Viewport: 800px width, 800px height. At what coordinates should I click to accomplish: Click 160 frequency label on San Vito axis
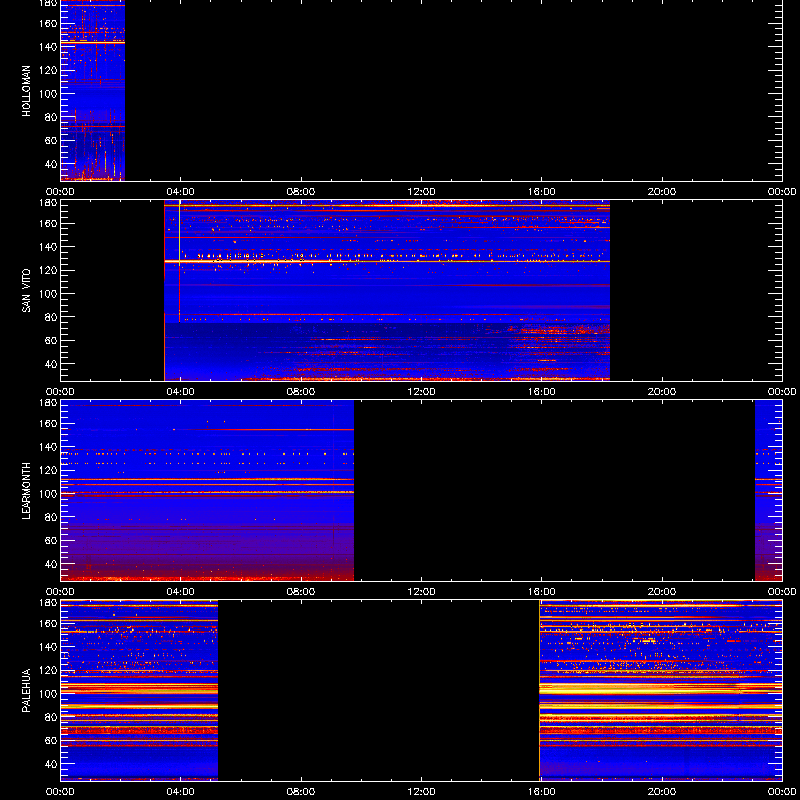pos(48,223)
